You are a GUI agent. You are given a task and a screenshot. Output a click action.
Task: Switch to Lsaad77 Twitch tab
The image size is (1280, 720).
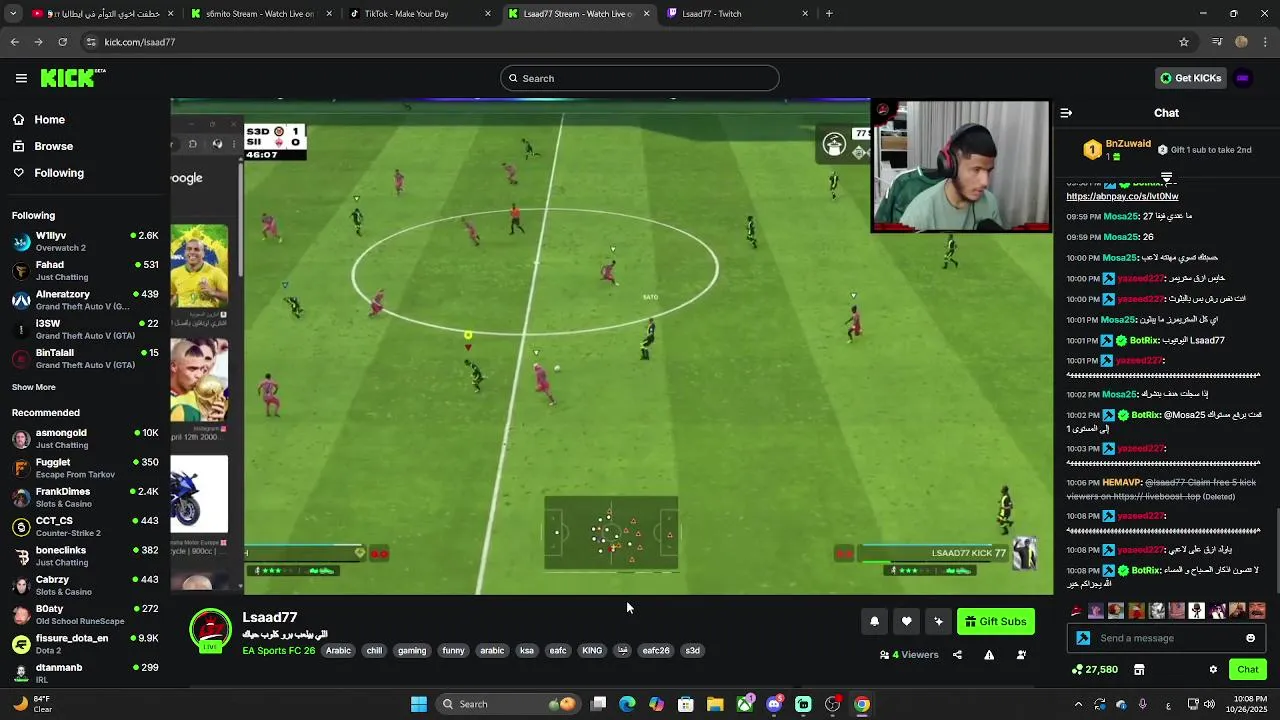[x=738, y=14]
